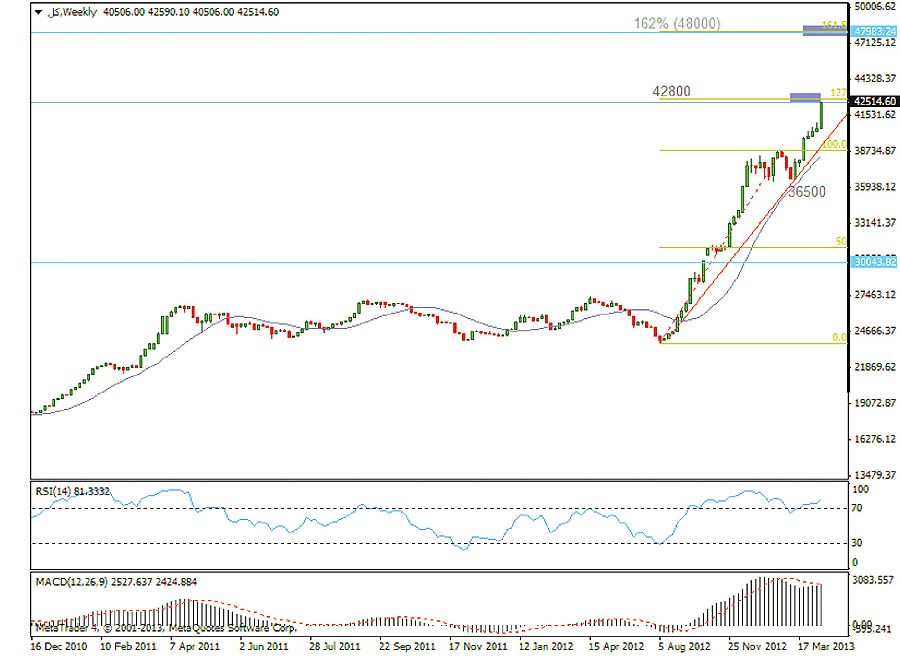Image resolution: width=900 pixels, height=663 pixels.
Task: Click the 5 Aug 2012 date marker
Action: click(684, 646)
